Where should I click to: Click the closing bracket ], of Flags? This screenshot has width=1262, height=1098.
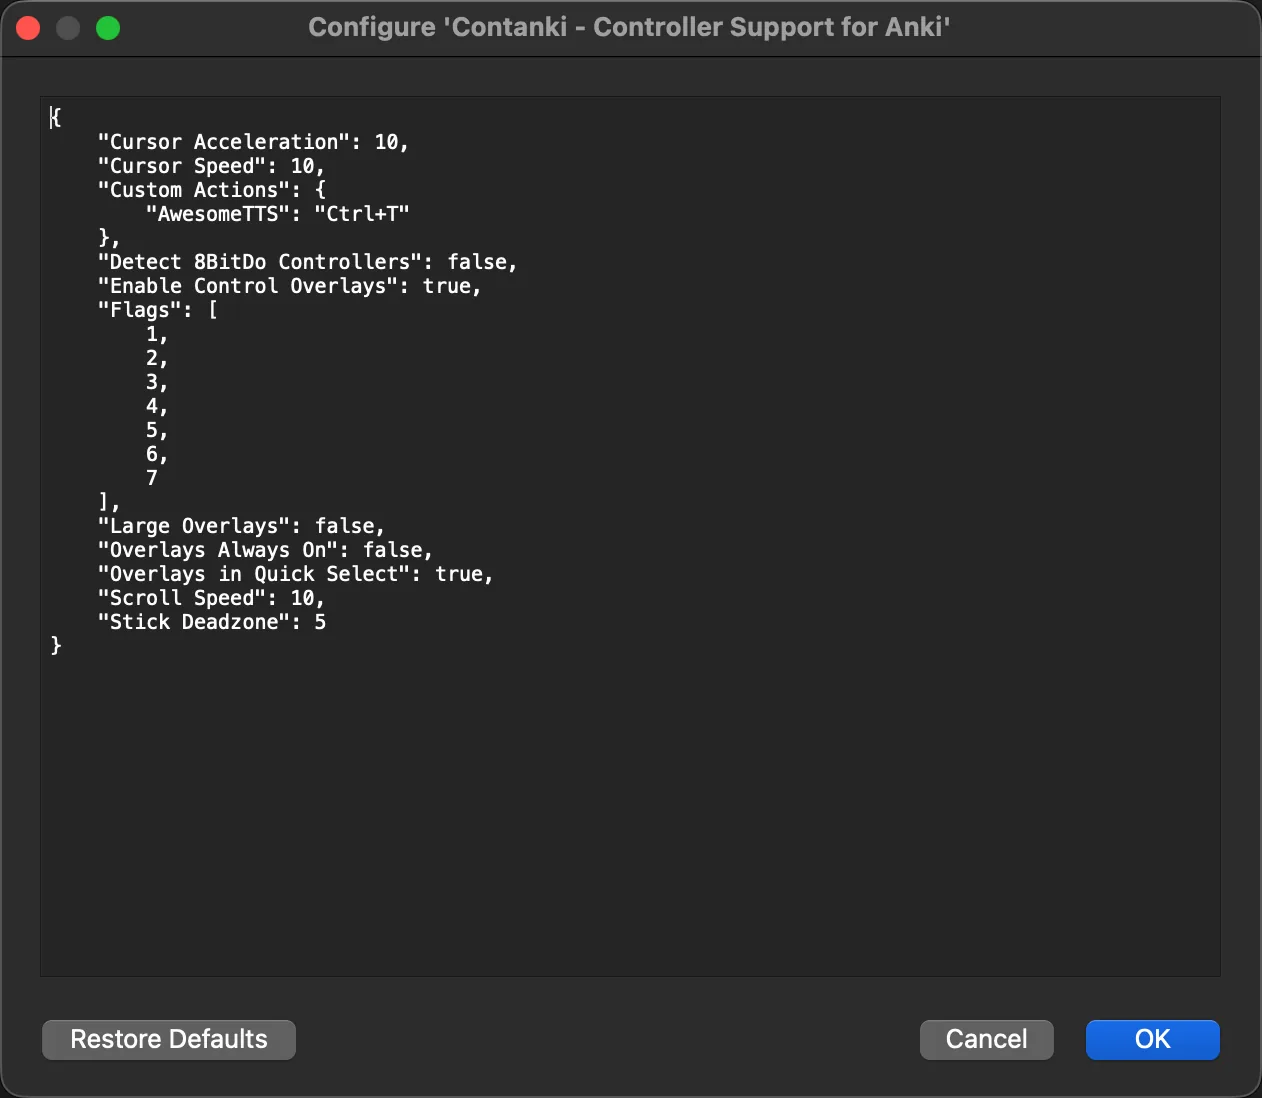109,502
